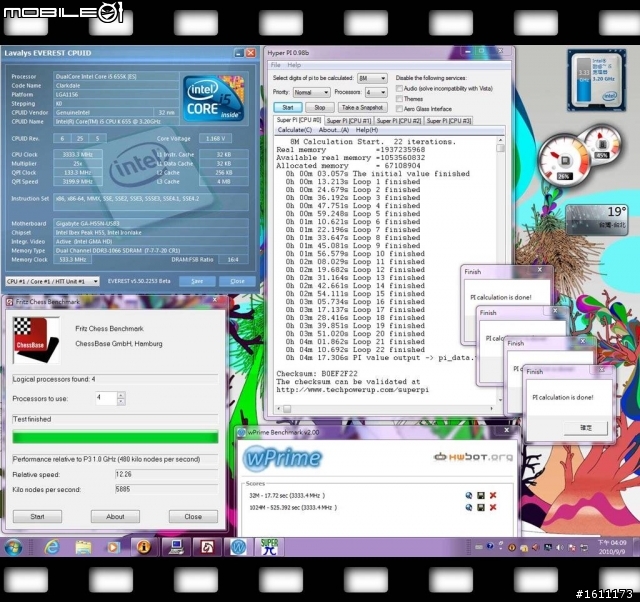Open the pi digits dropdown showing 8M
The image size is (640, 602).
coord(372,78)
